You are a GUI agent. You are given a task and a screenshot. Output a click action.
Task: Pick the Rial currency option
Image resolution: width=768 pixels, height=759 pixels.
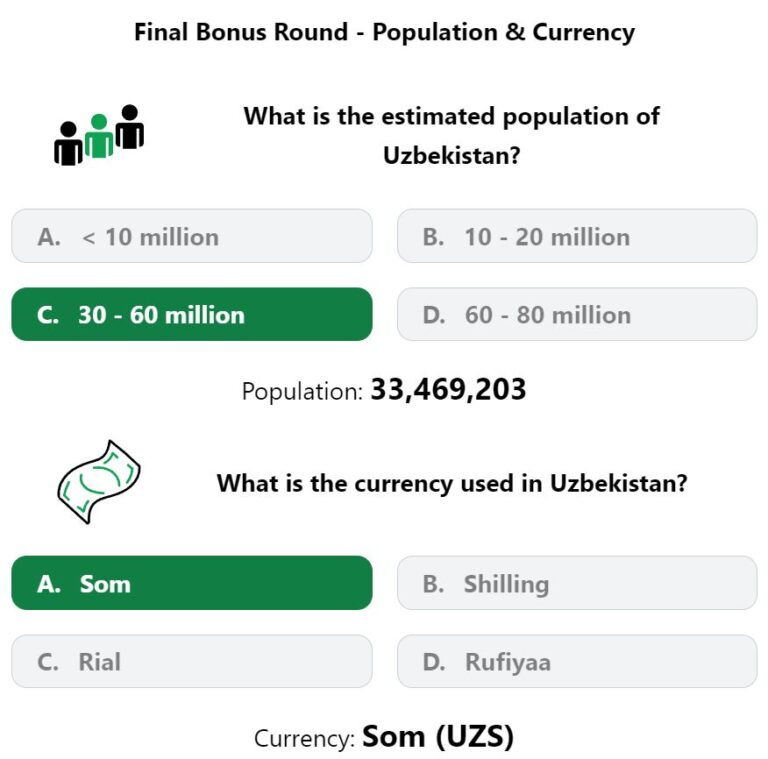point(192,661)
